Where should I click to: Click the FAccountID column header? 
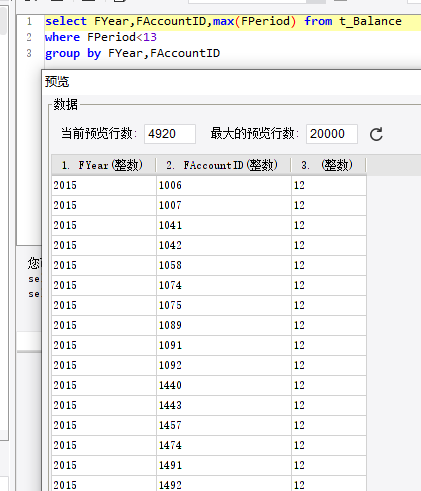(223, 165)
